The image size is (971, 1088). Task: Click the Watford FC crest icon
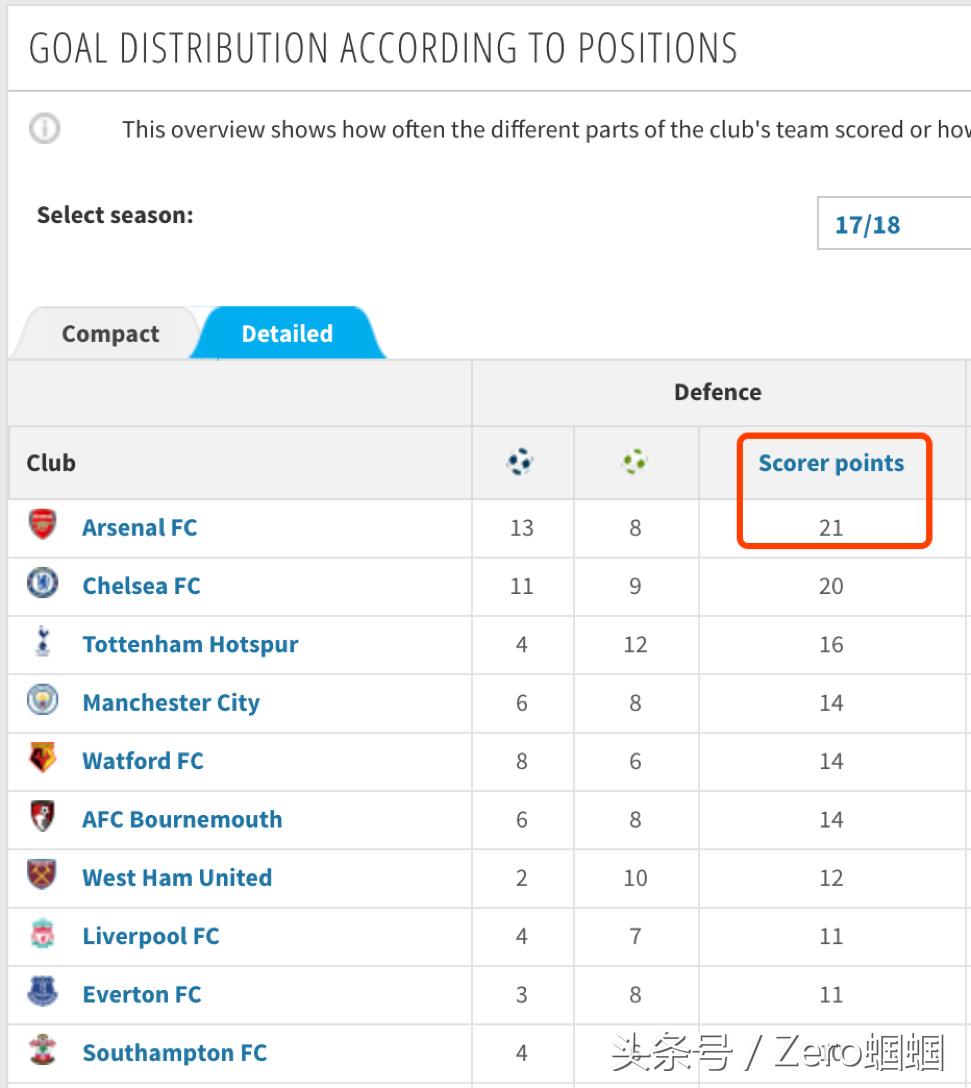point(42,759)
